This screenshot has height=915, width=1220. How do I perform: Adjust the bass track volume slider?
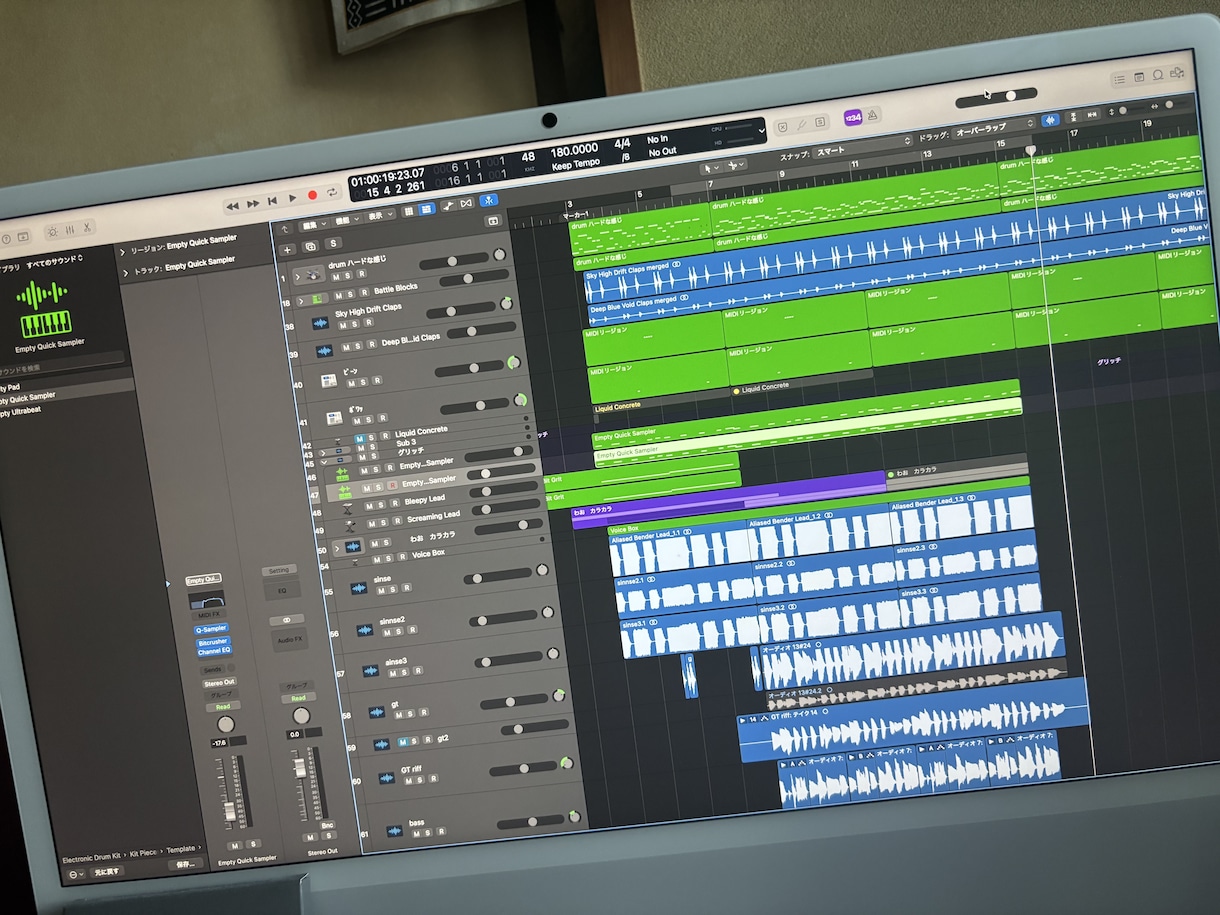[531, 822]
